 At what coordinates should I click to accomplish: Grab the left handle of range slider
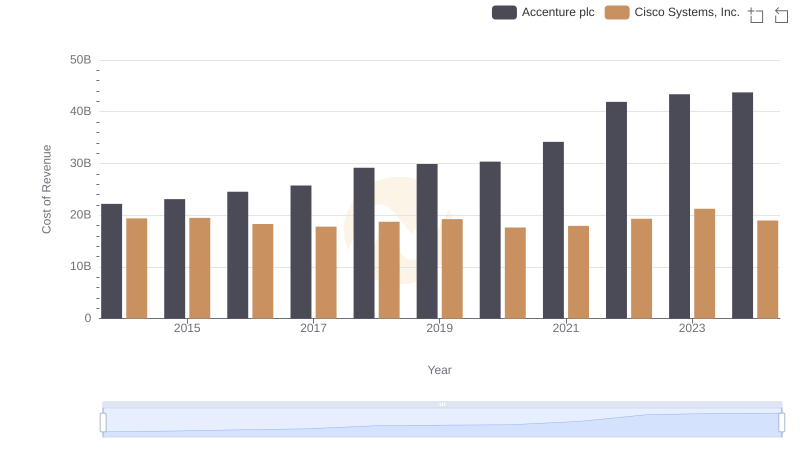pos(103,422)
